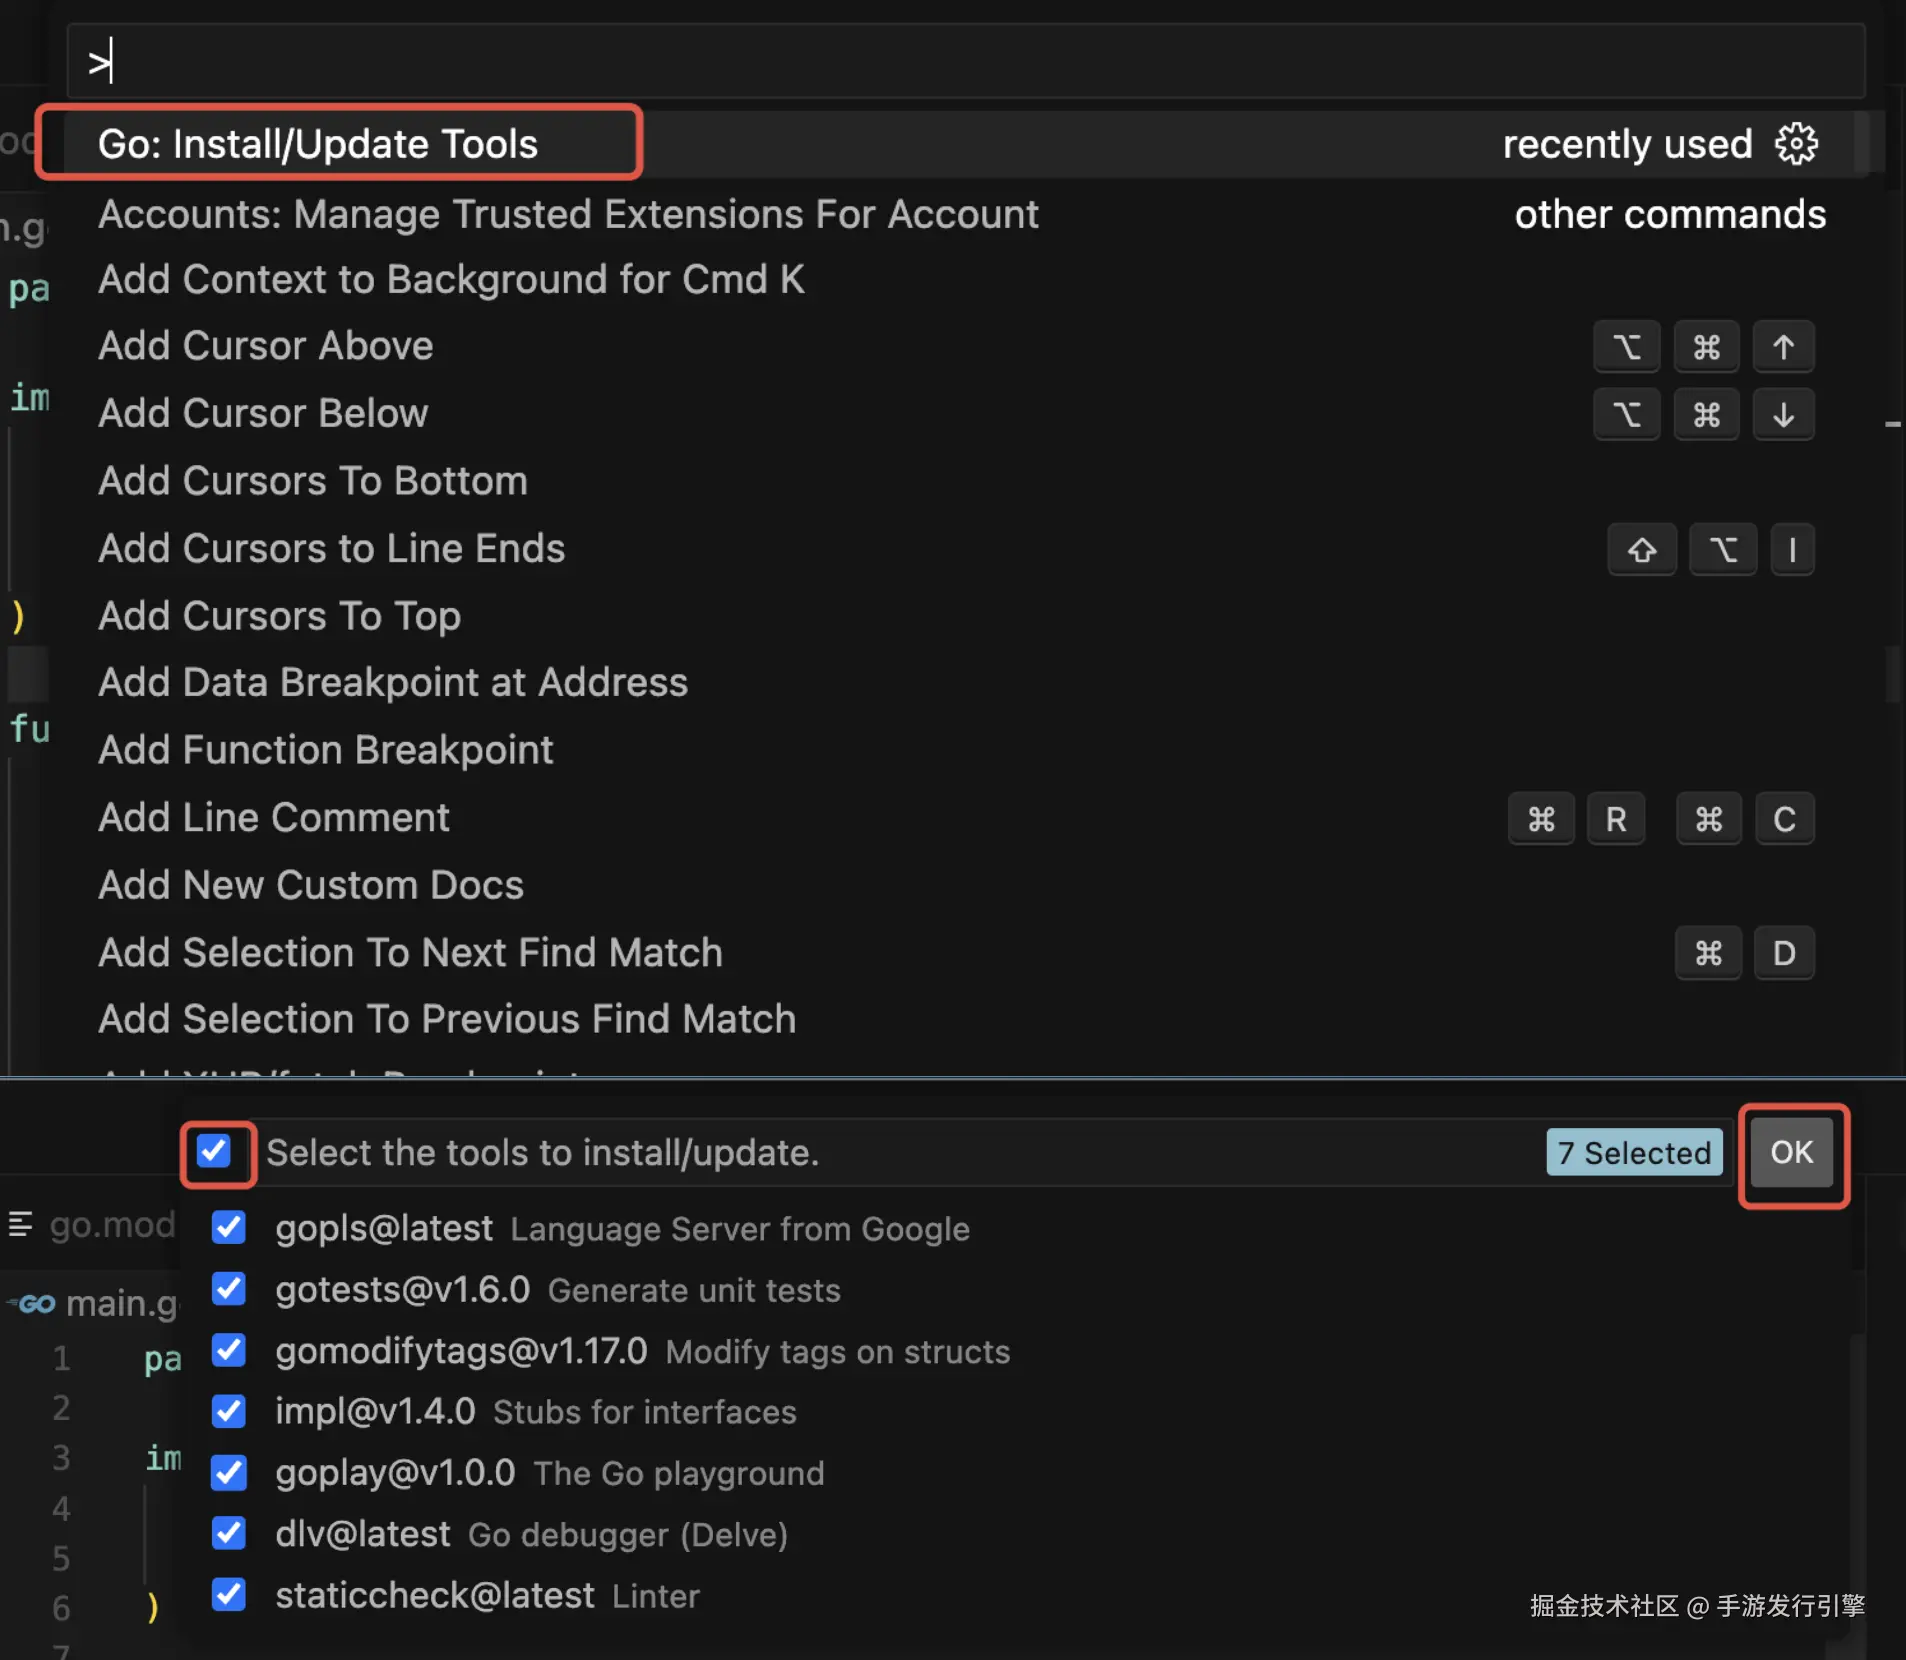Uncheck dlv@latest checkbox
Image resolution: width=1906 pixels, height=1660 pixels.
pos(229,1533)
